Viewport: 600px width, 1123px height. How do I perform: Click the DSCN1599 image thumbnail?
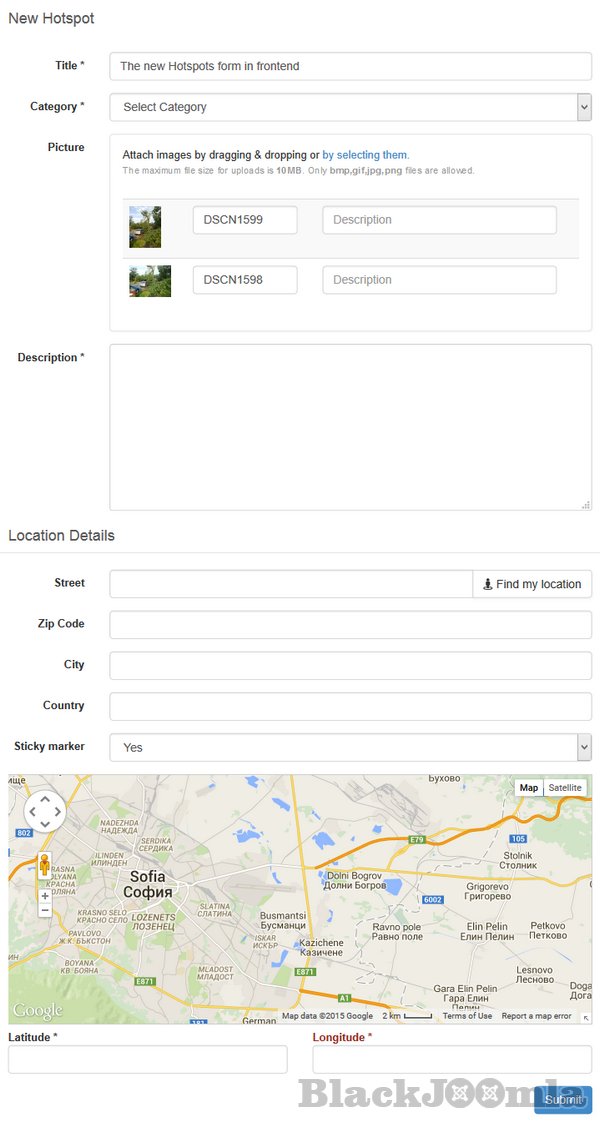[x=145, y=227]
